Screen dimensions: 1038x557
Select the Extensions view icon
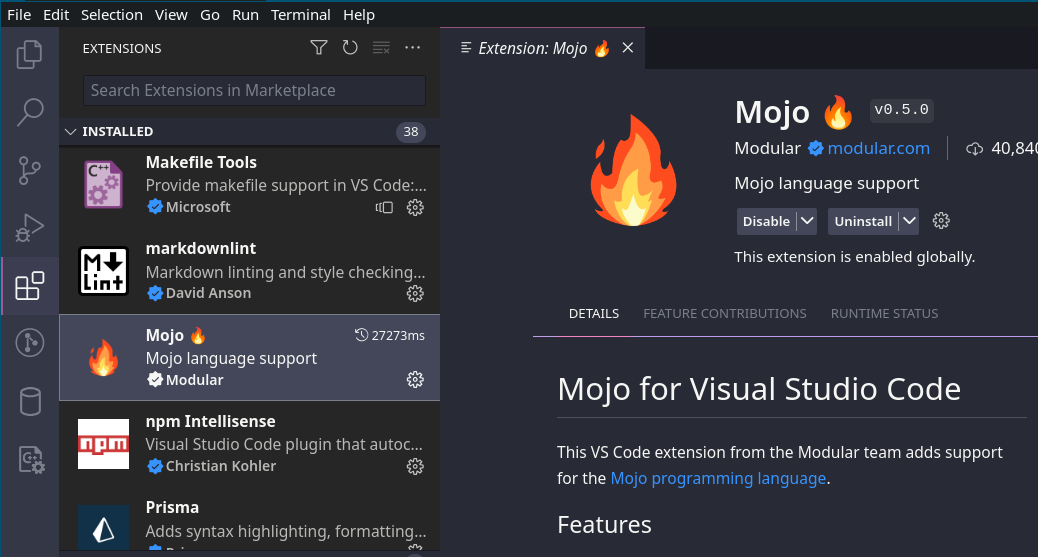coord(29,285)
